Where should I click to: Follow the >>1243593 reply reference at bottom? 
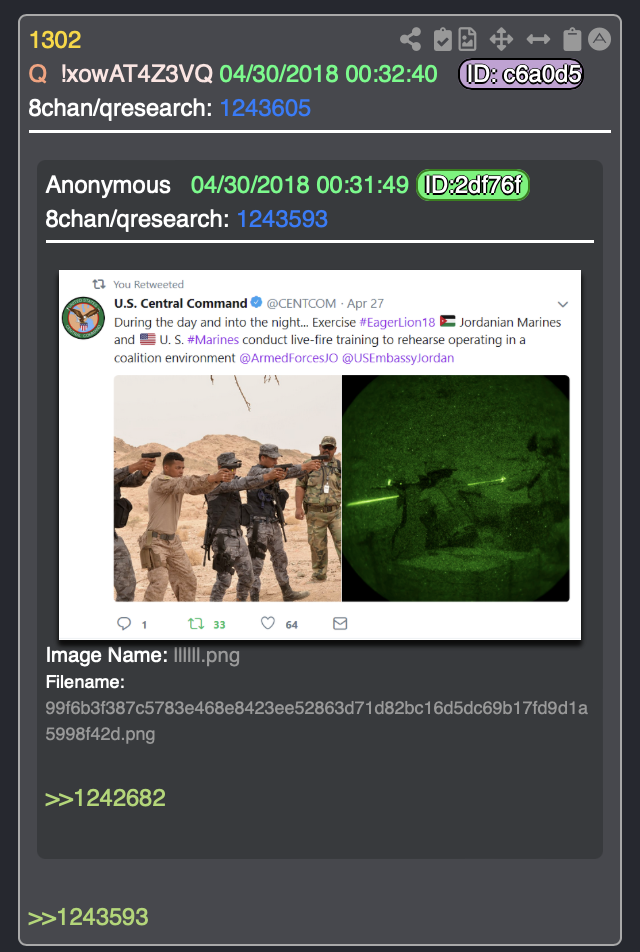pyautogui.click(x=88, y=917)
